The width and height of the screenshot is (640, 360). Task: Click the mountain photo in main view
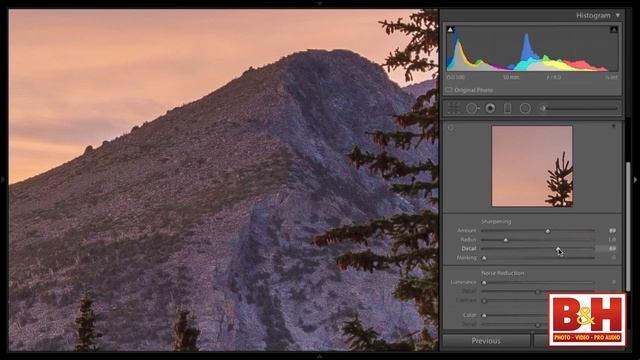tap(223, 180)
